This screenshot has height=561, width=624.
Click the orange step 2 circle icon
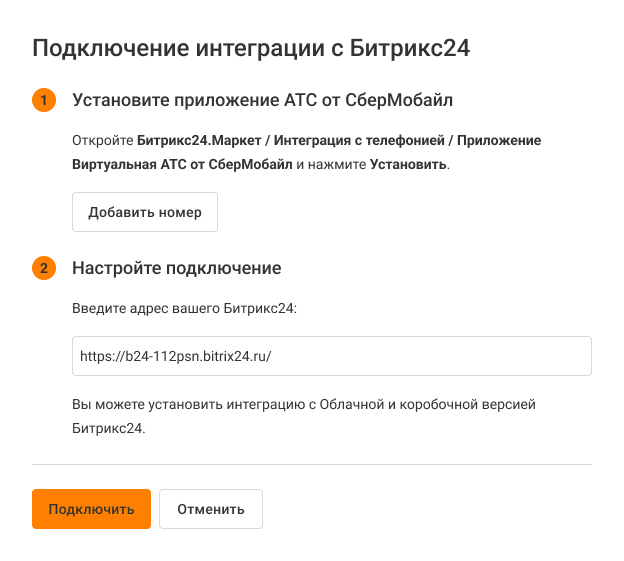44,269
